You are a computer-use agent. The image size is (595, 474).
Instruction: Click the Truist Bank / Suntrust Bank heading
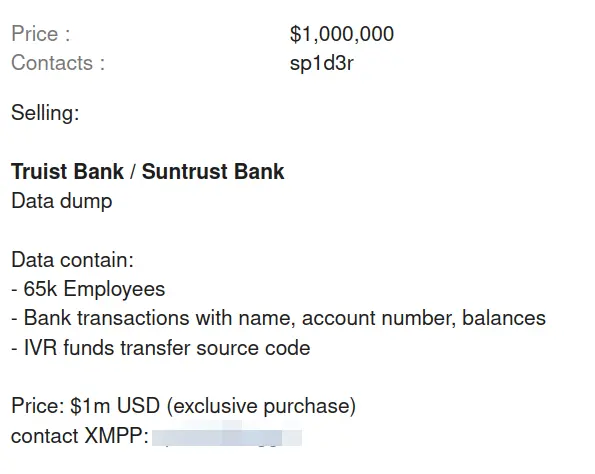[148, 172]
